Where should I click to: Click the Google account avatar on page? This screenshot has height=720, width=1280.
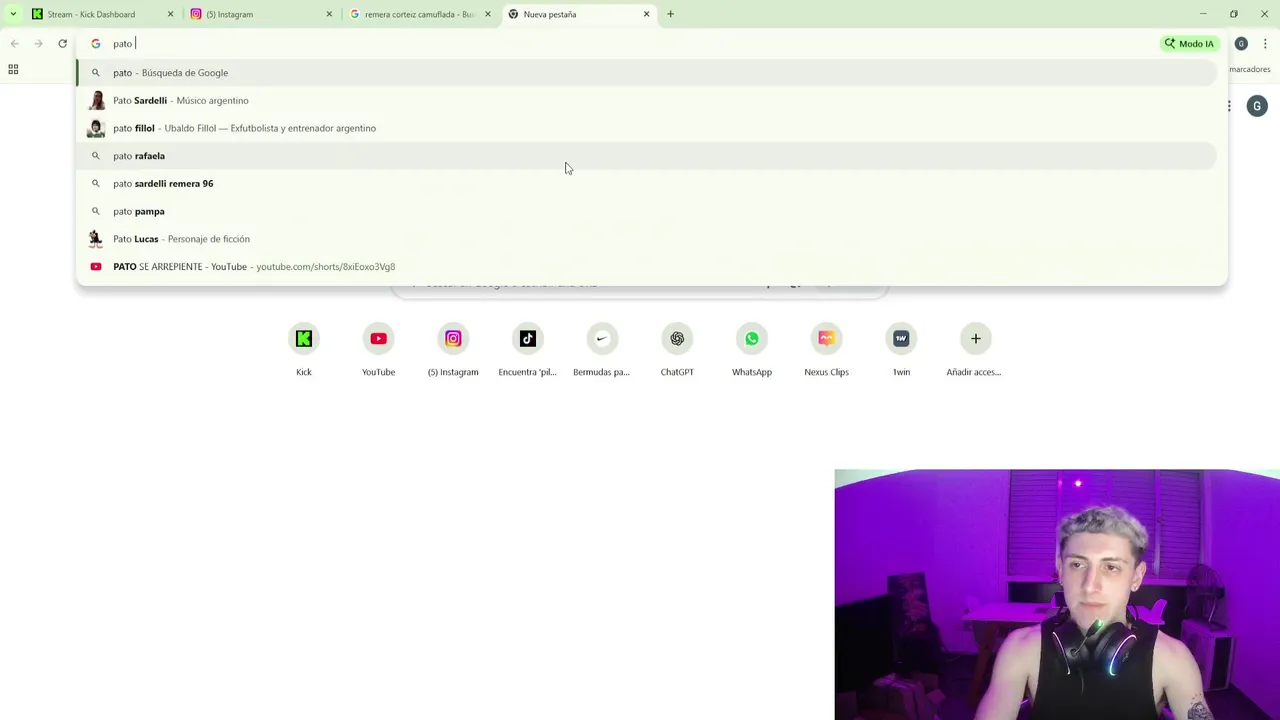[1257, 106]
